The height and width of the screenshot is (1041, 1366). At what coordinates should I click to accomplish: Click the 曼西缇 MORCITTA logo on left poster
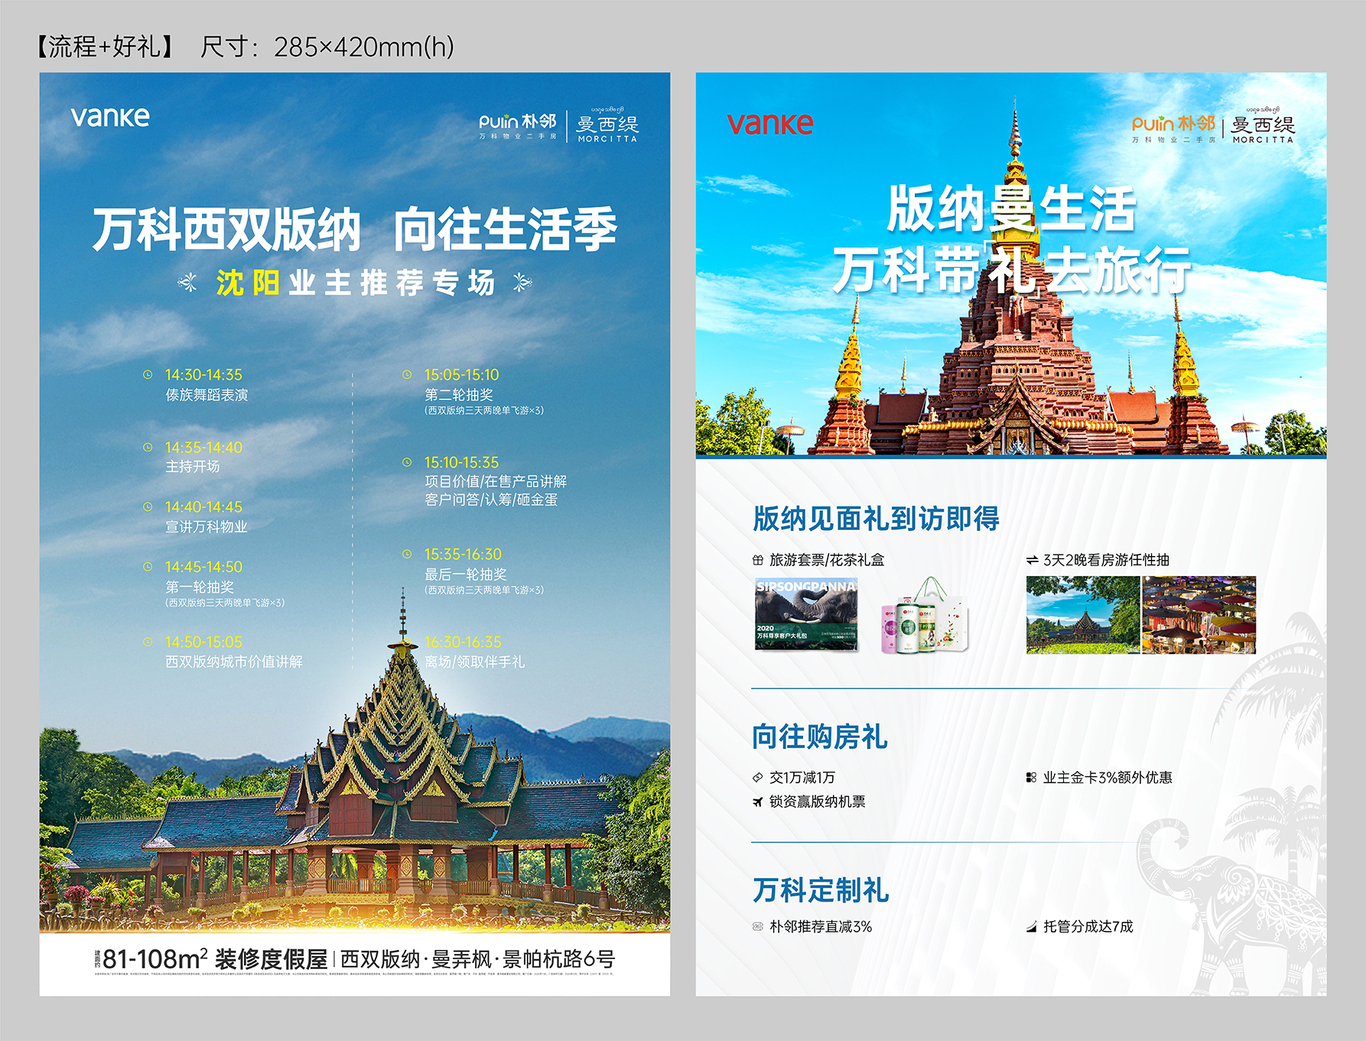(607, 125)
